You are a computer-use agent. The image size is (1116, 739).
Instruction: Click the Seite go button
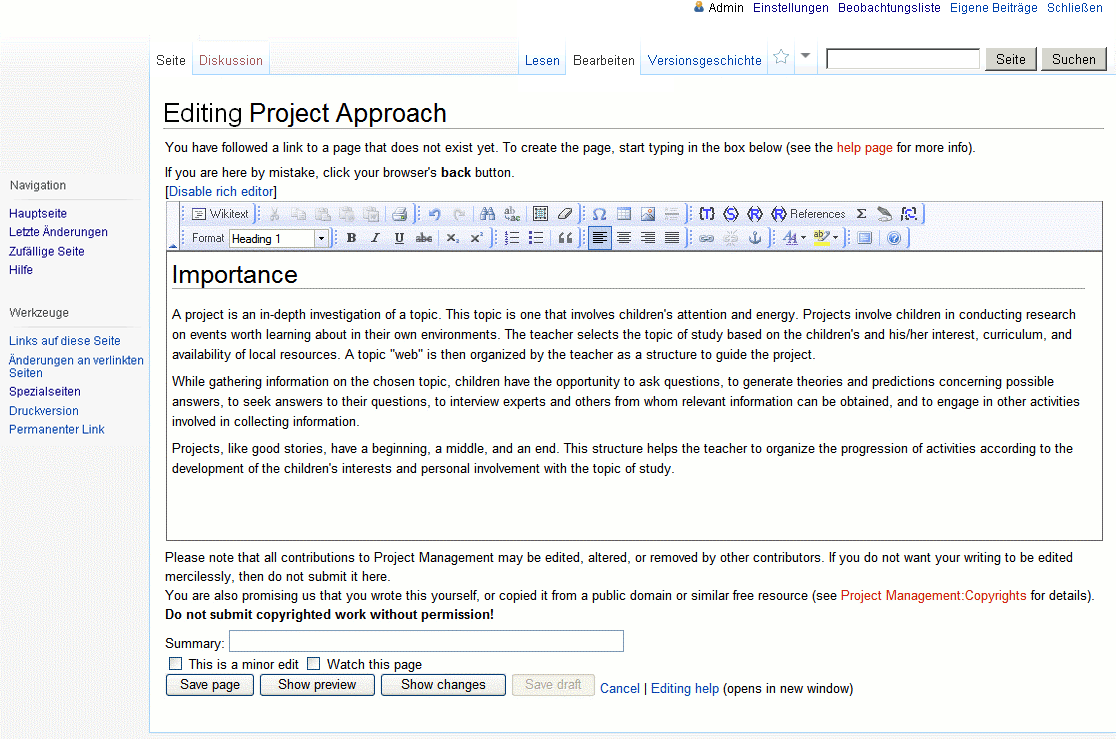[x=1011, y=59]
